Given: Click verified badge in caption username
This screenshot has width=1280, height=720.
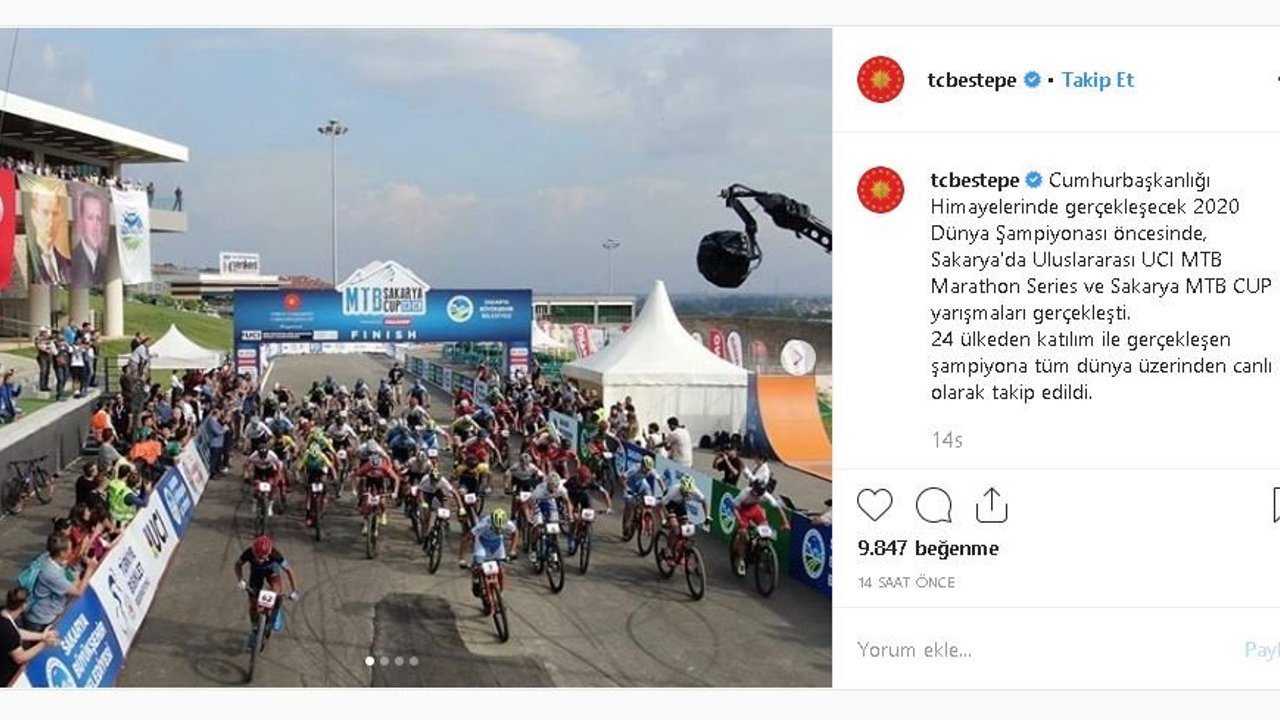Looking at the screenshot, I should [1034, 180].
